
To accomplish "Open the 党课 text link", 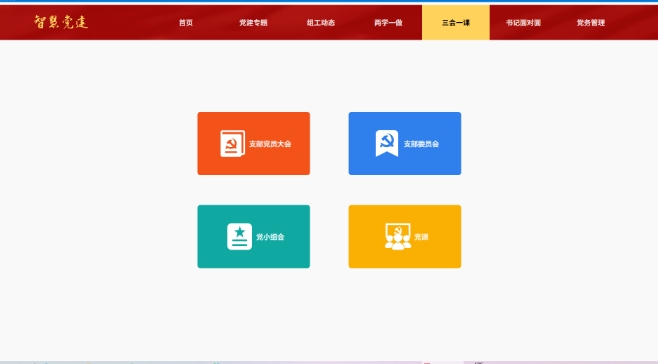I will [x=421, y=237].
